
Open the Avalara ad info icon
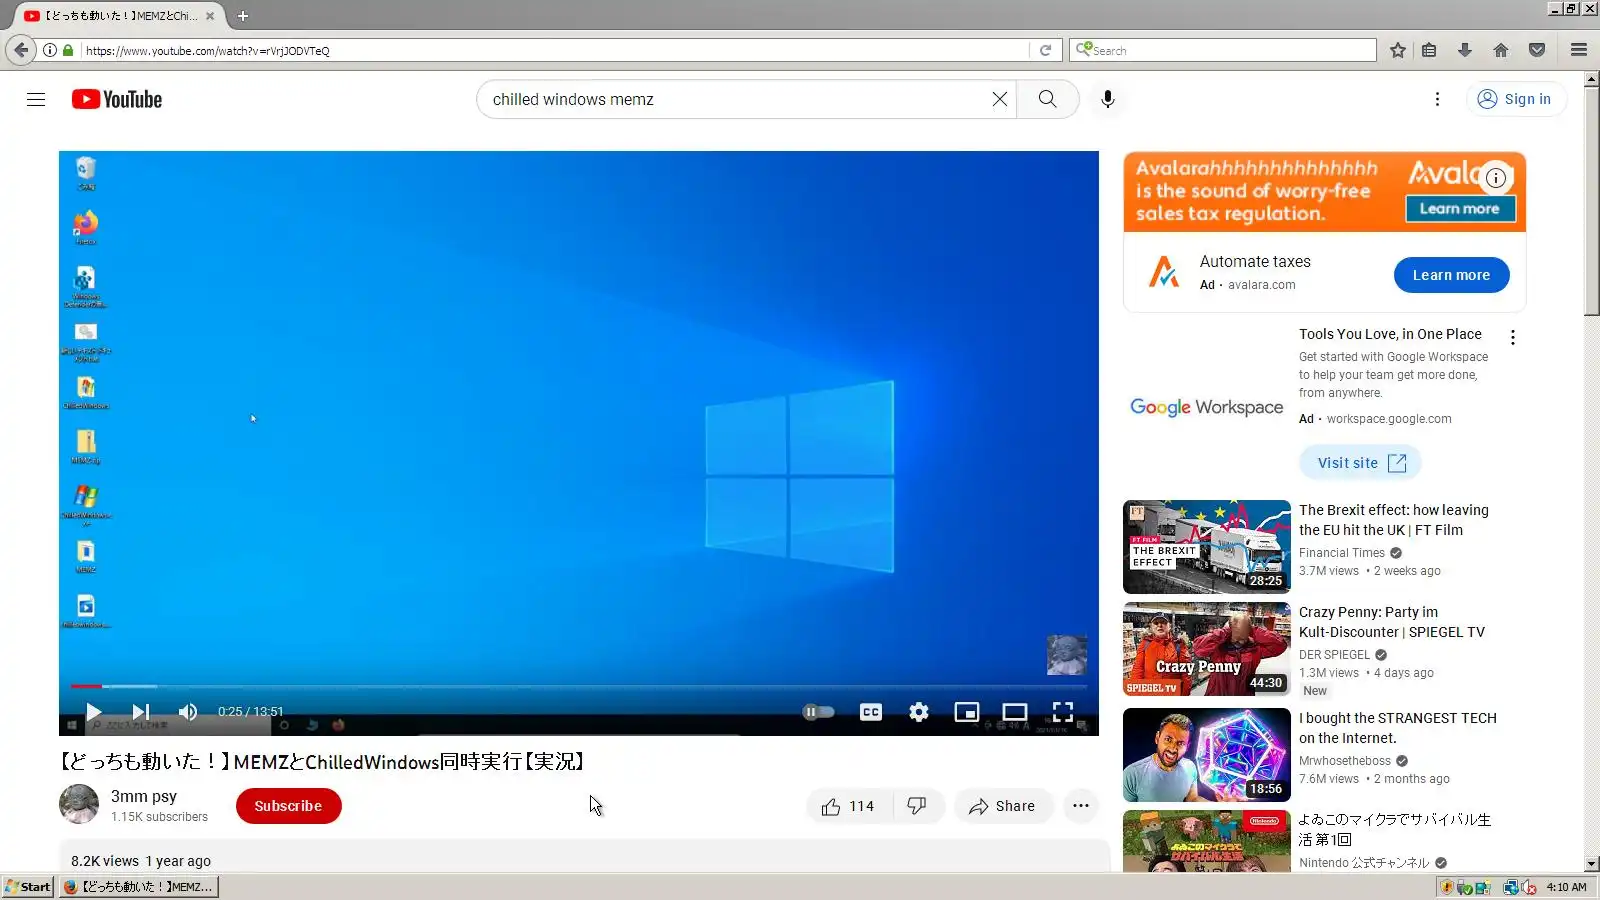(x=1496, y=178)
